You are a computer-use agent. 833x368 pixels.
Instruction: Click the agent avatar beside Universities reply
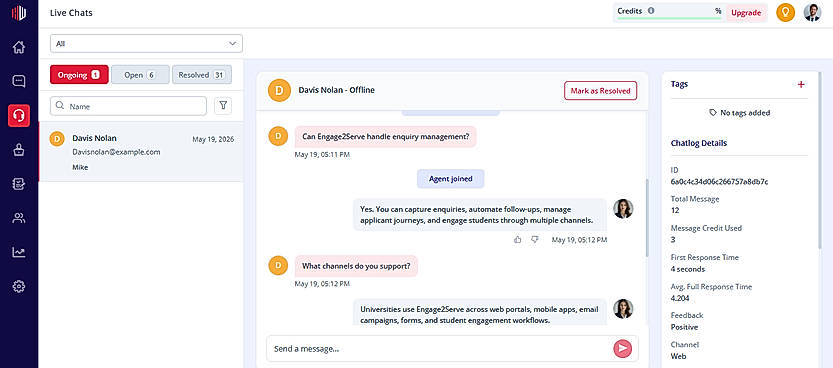point(623,309)
